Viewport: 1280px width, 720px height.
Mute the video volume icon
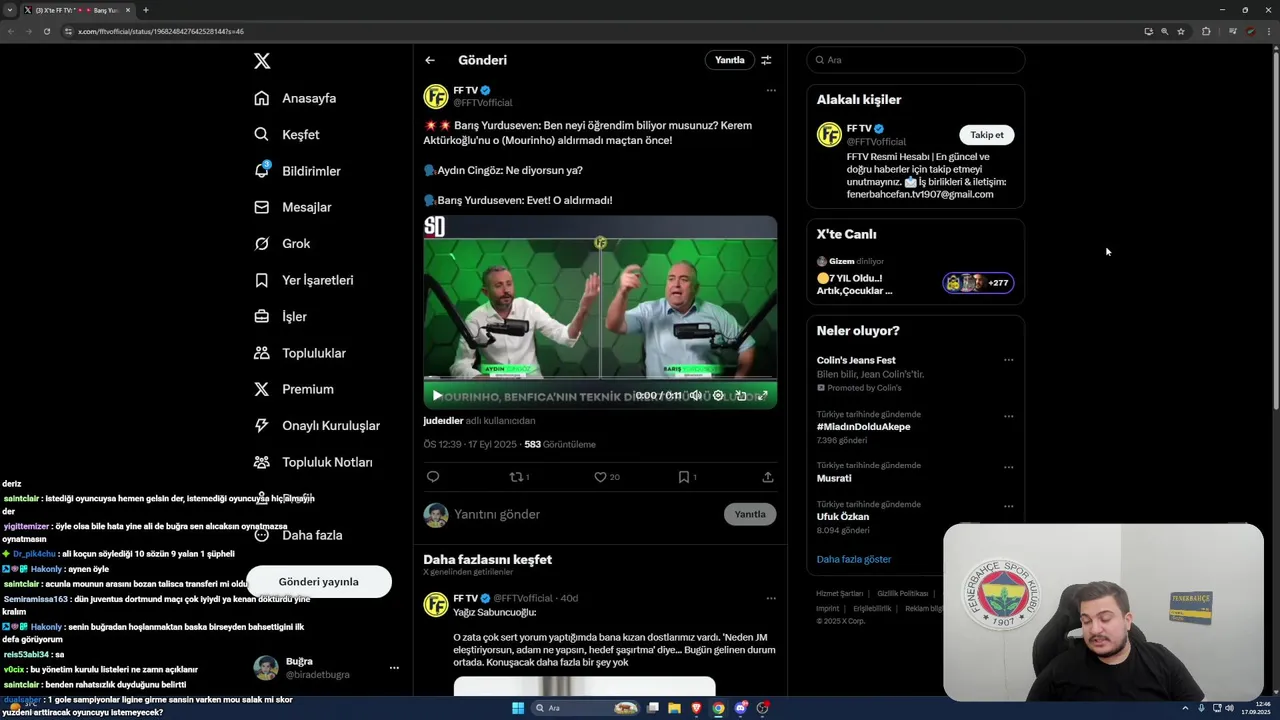[696, 396]
